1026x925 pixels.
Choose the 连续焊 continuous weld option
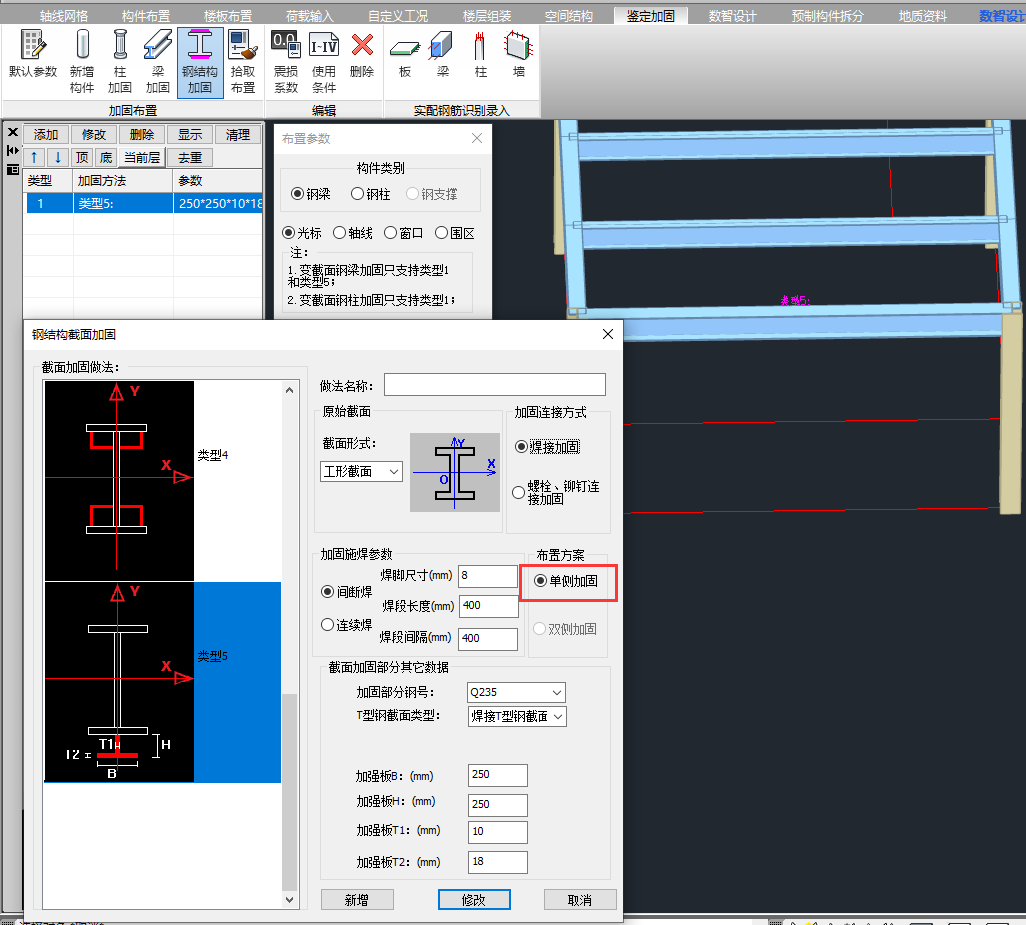pos(327,625)
